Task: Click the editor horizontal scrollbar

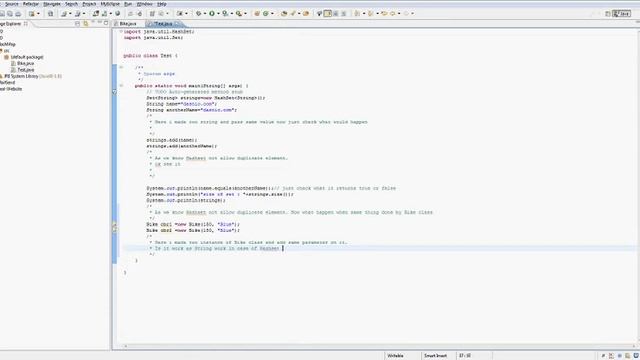Action: coord(379,346)
